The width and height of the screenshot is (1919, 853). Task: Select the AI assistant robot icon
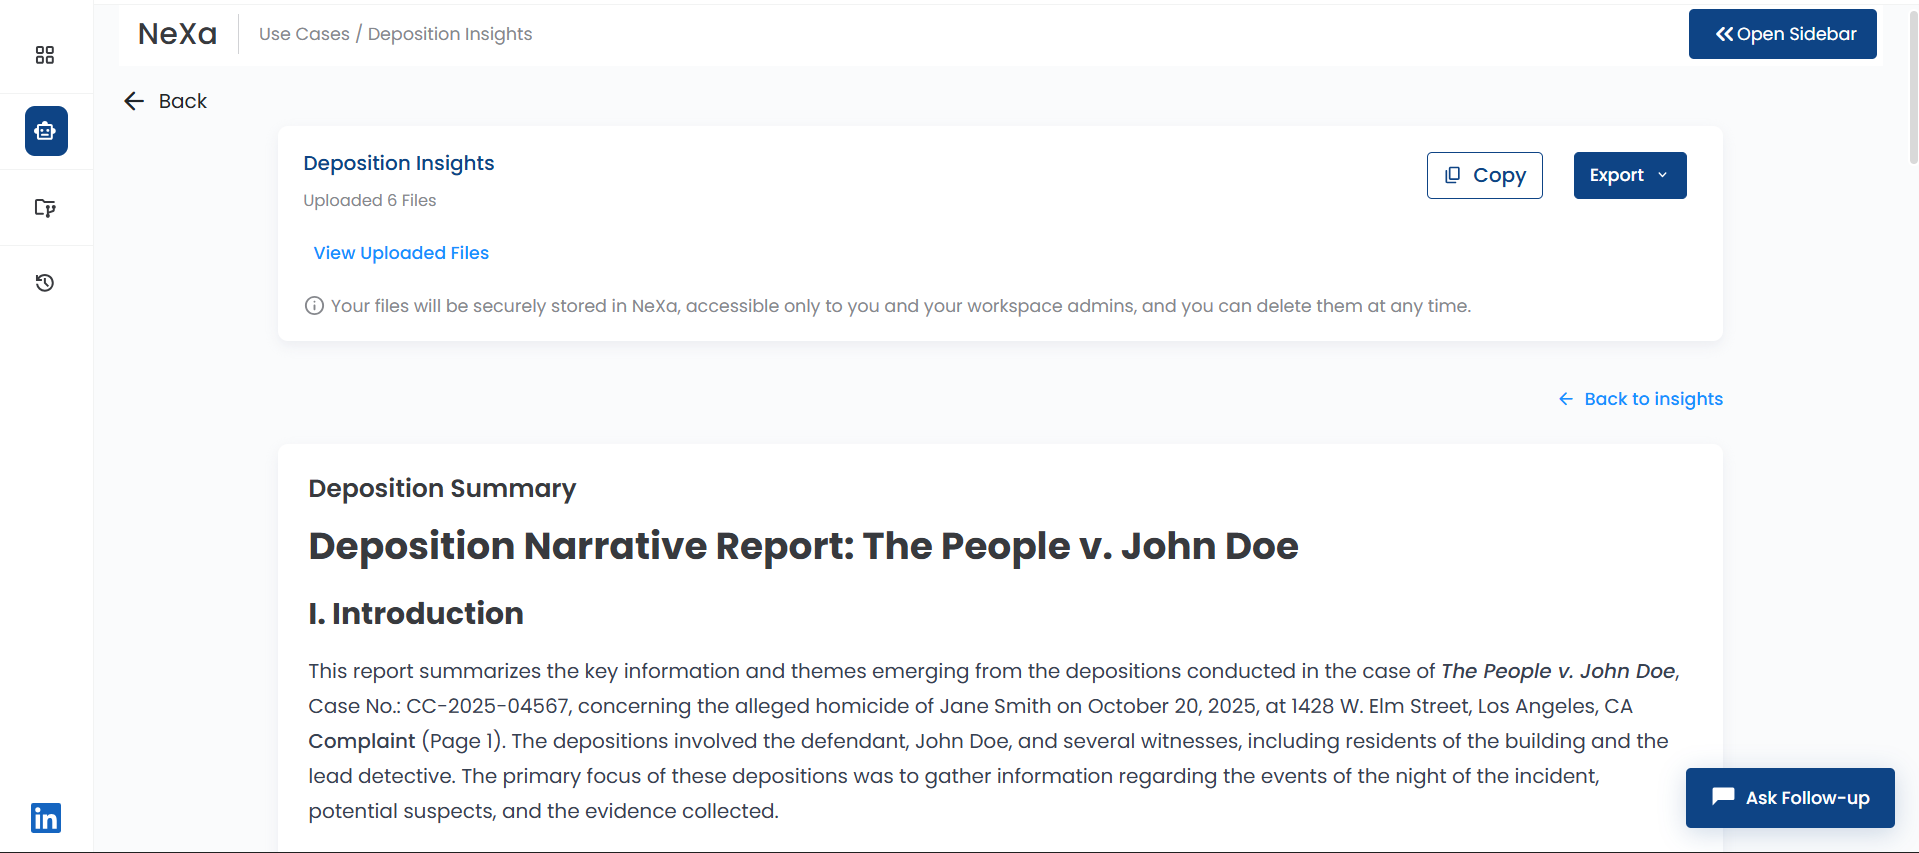tap(46, 131)
